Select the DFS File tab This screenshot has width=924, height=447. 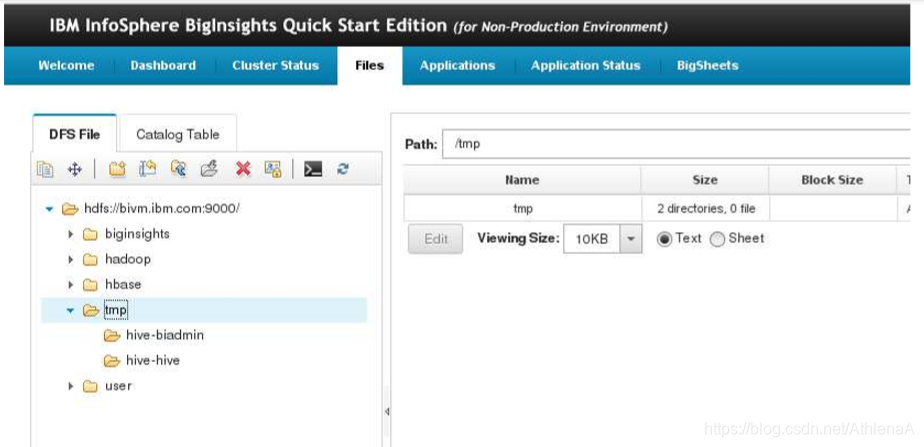click(75, 134)
